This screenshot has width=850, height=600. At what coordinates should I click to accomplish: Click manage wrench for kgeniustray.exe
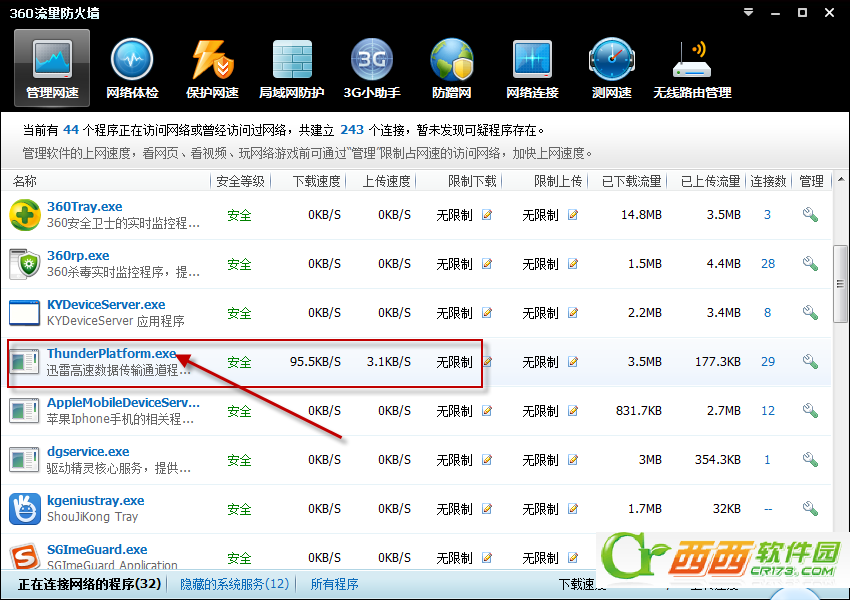[x=810, y=508]
